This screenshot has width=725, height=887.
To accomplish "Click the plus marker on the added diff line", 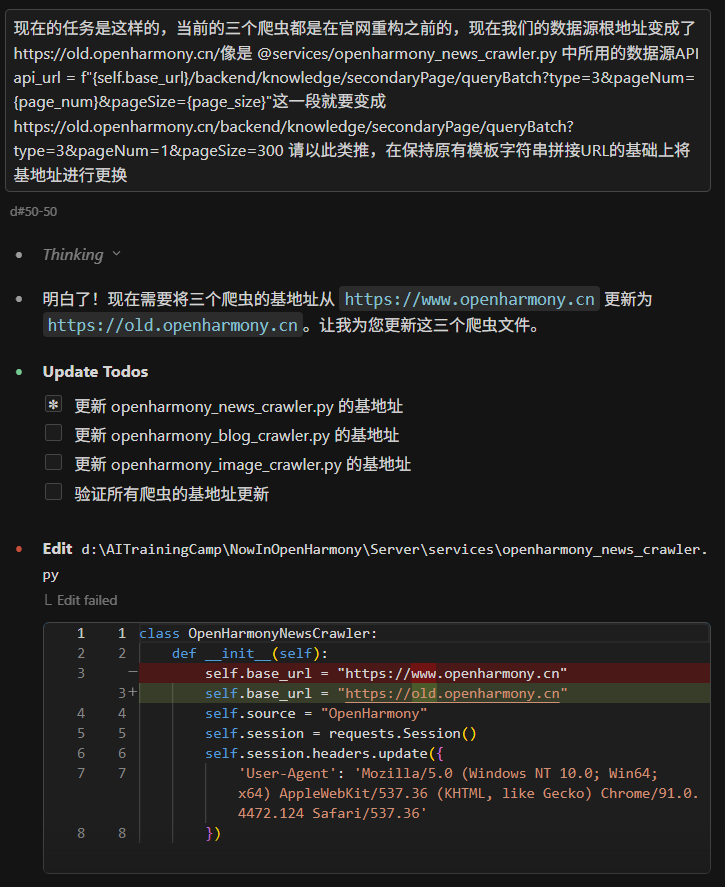I will [131, 692].
